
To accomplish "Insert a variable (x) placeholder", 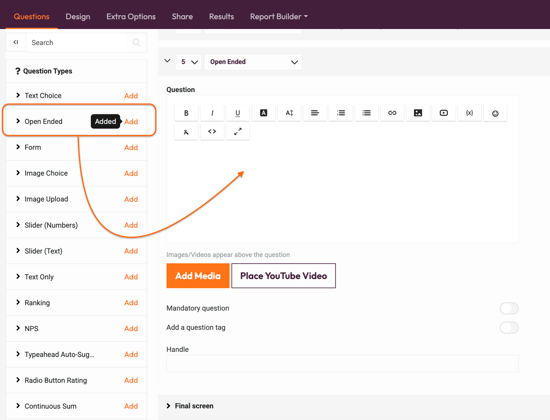I will (x=469, y=113).
